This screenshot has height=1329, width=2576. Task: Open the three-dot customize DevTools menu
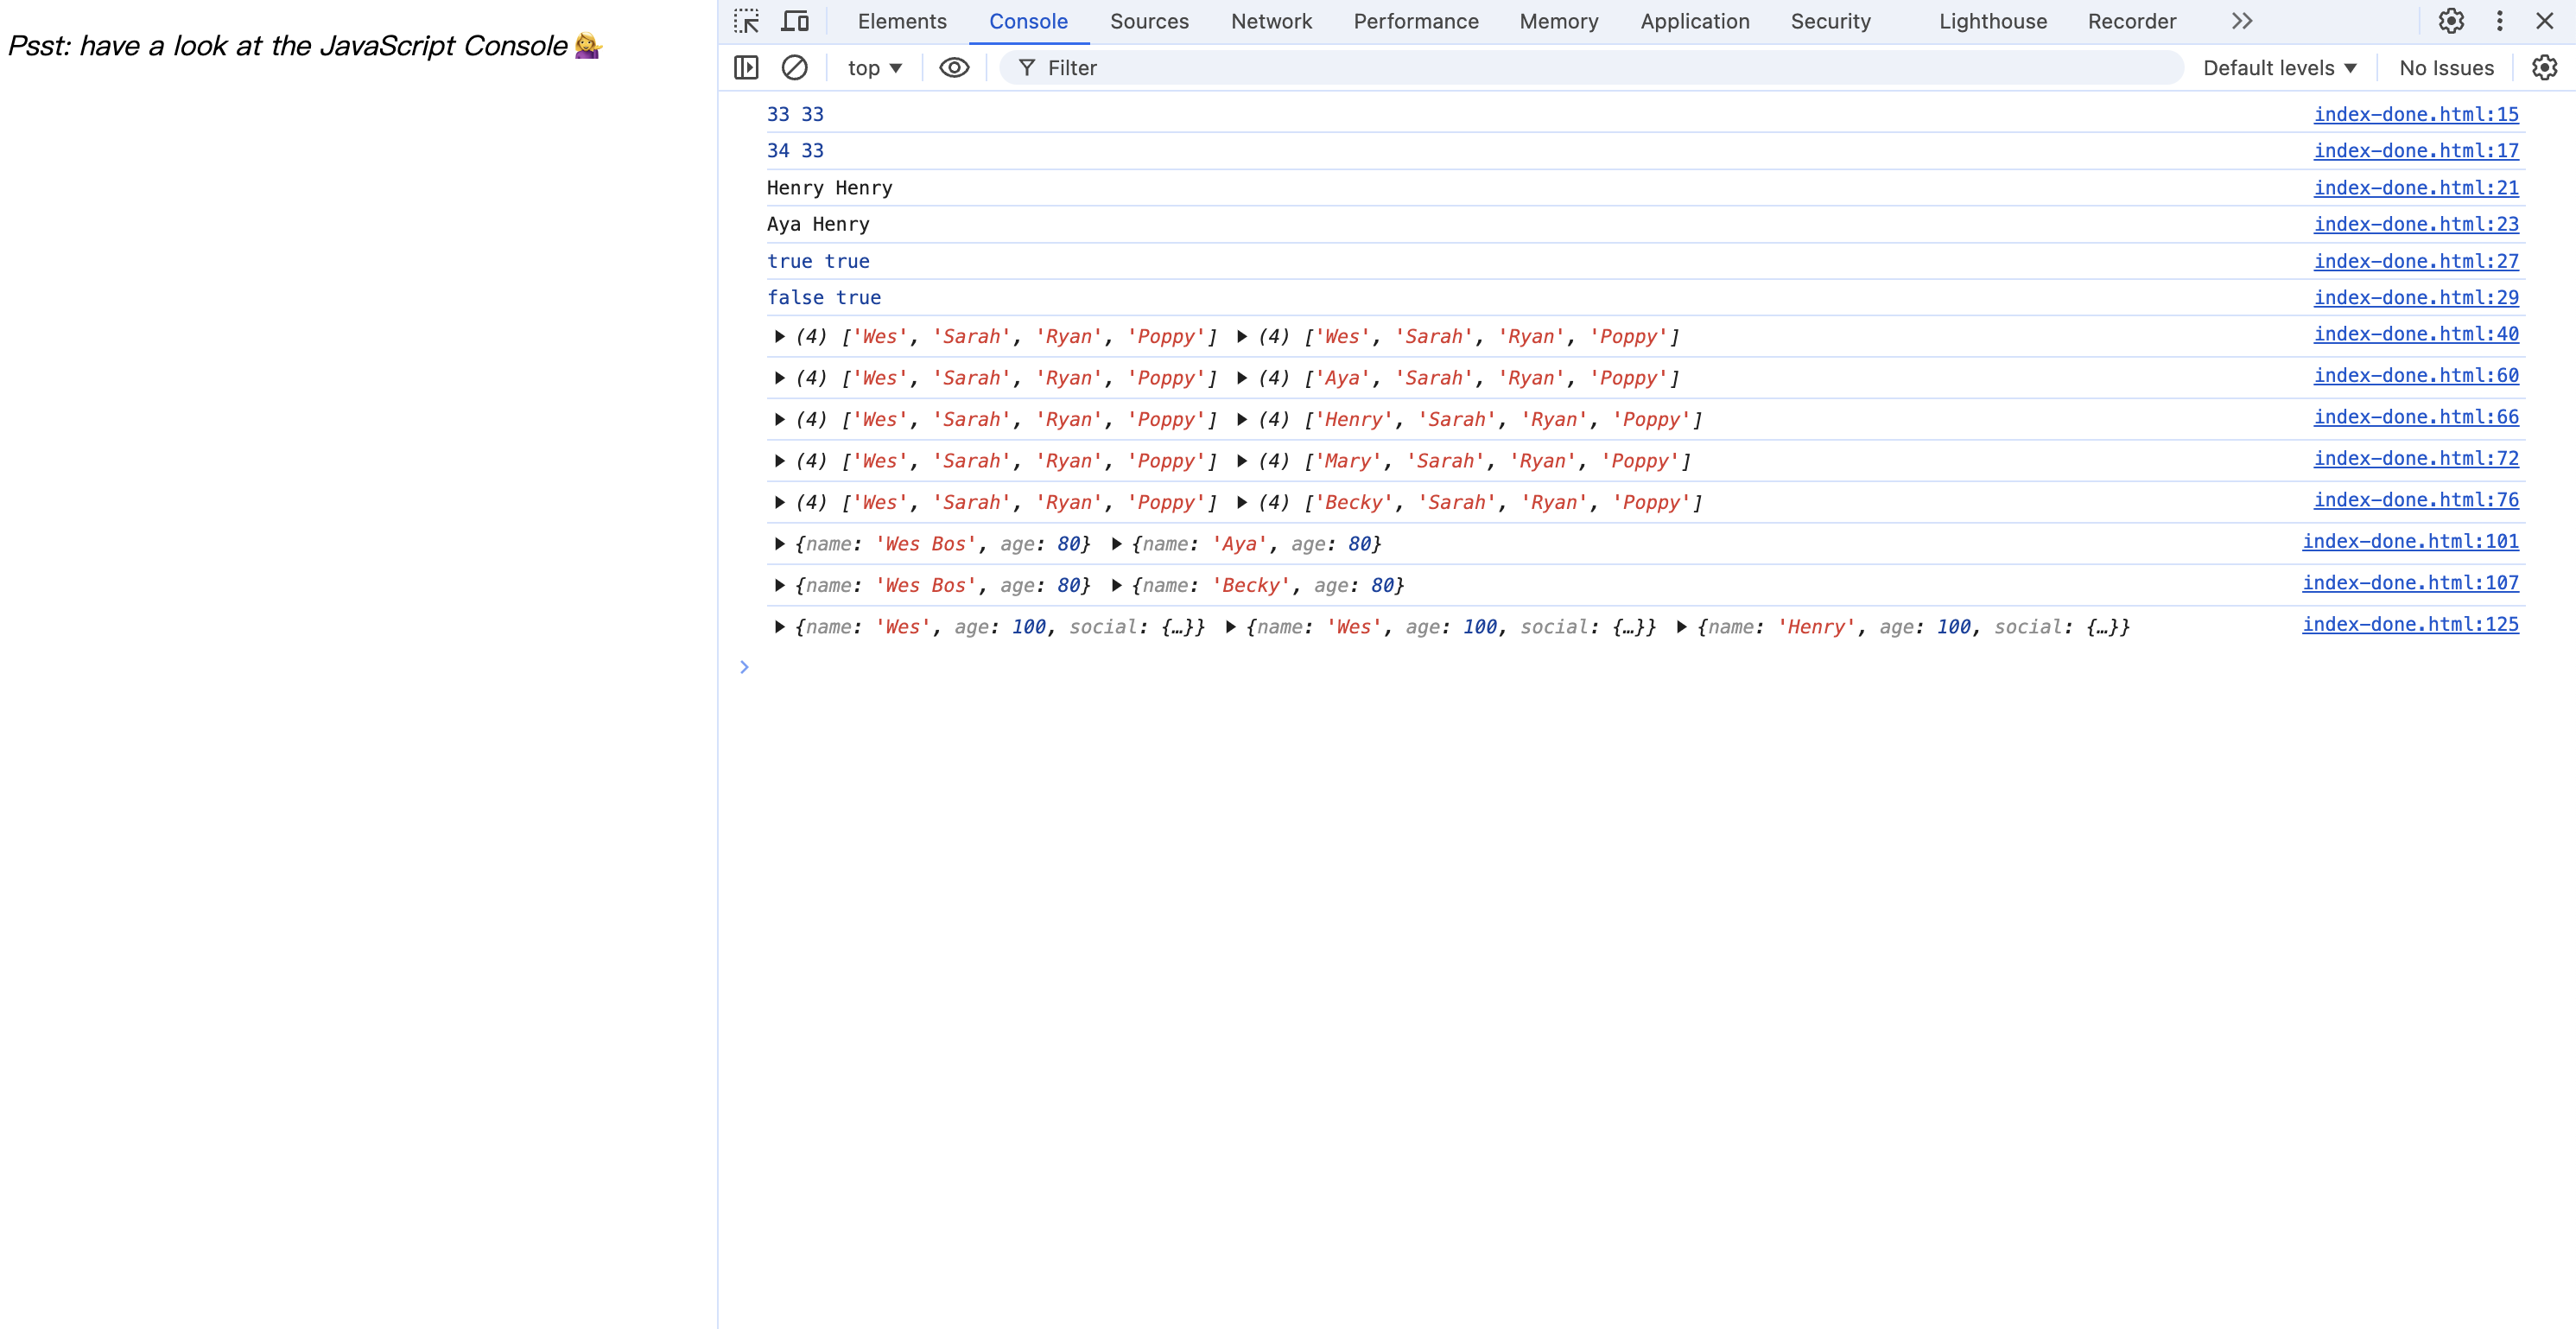click(2499, 21)
